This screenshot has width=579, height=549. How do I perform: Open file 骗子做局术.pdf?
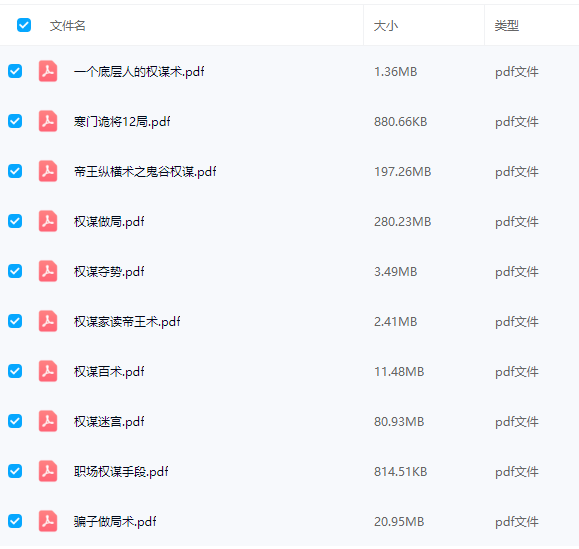pyautogui.click(x=115, y=522)
